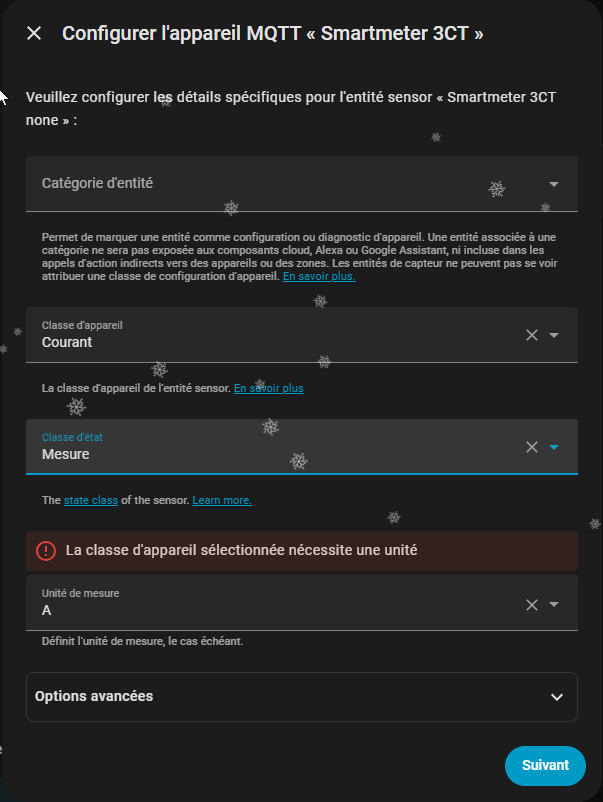Close the MQTT device configuration dialog
The height and width of the screenshot is (802, 603).
point(34,33)
